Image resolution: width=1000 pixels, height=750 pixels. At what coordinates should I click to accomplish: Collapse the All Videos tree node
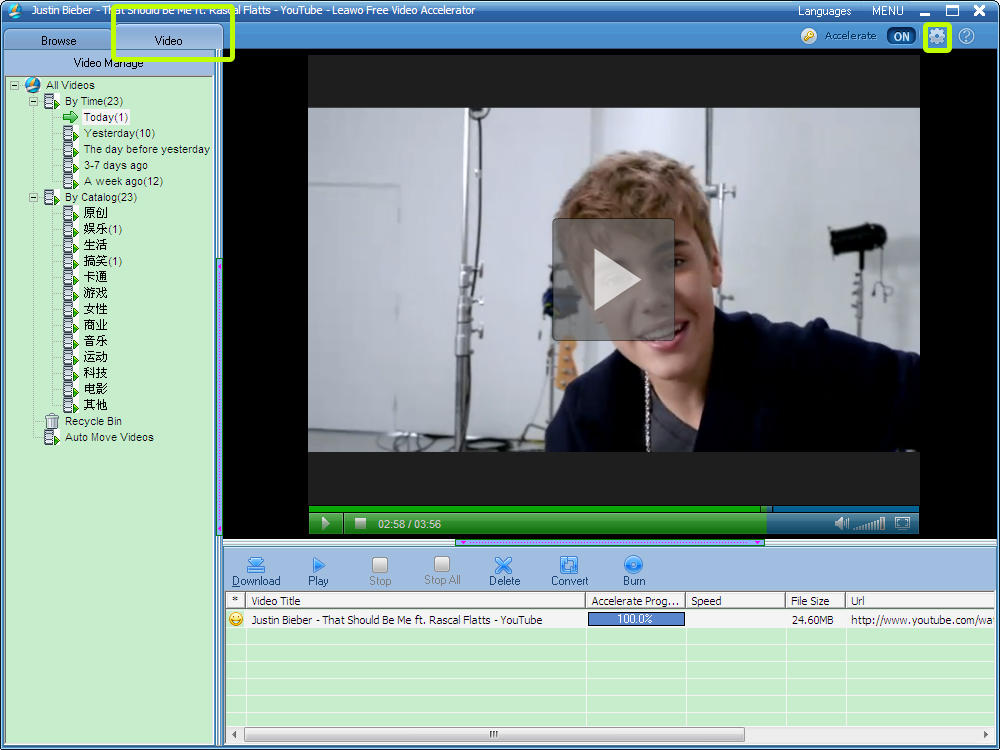(14, 85)
